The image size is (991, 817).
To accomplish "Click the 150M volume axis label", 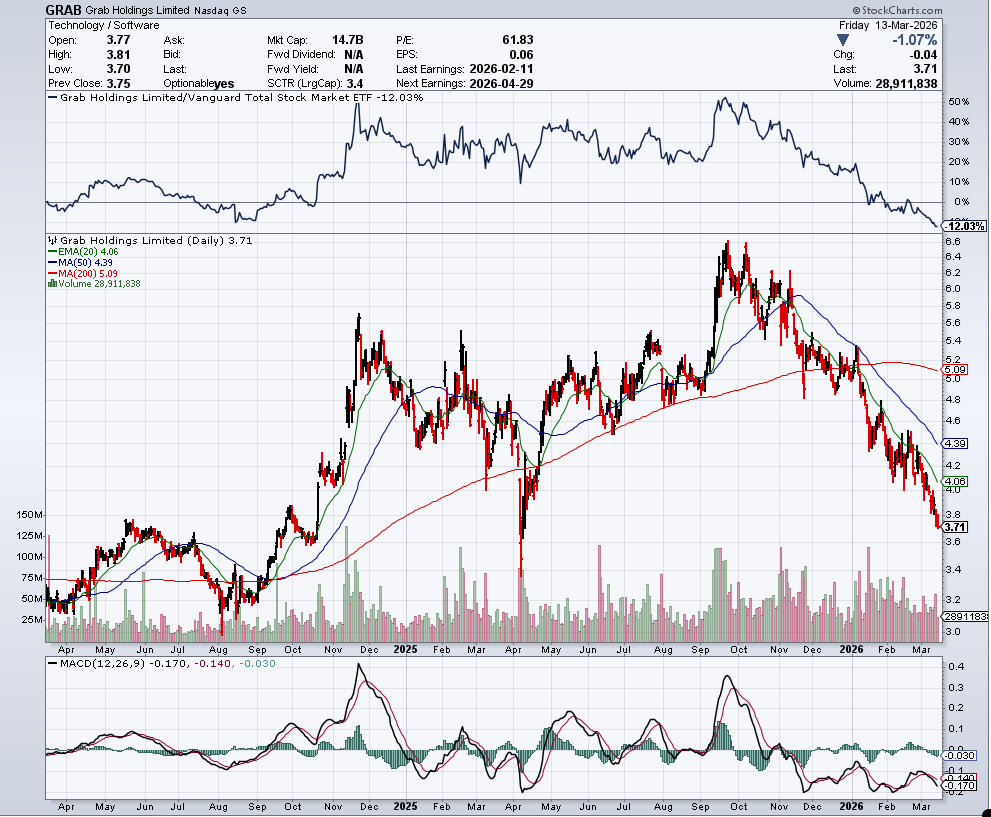I will click(30, 515).
